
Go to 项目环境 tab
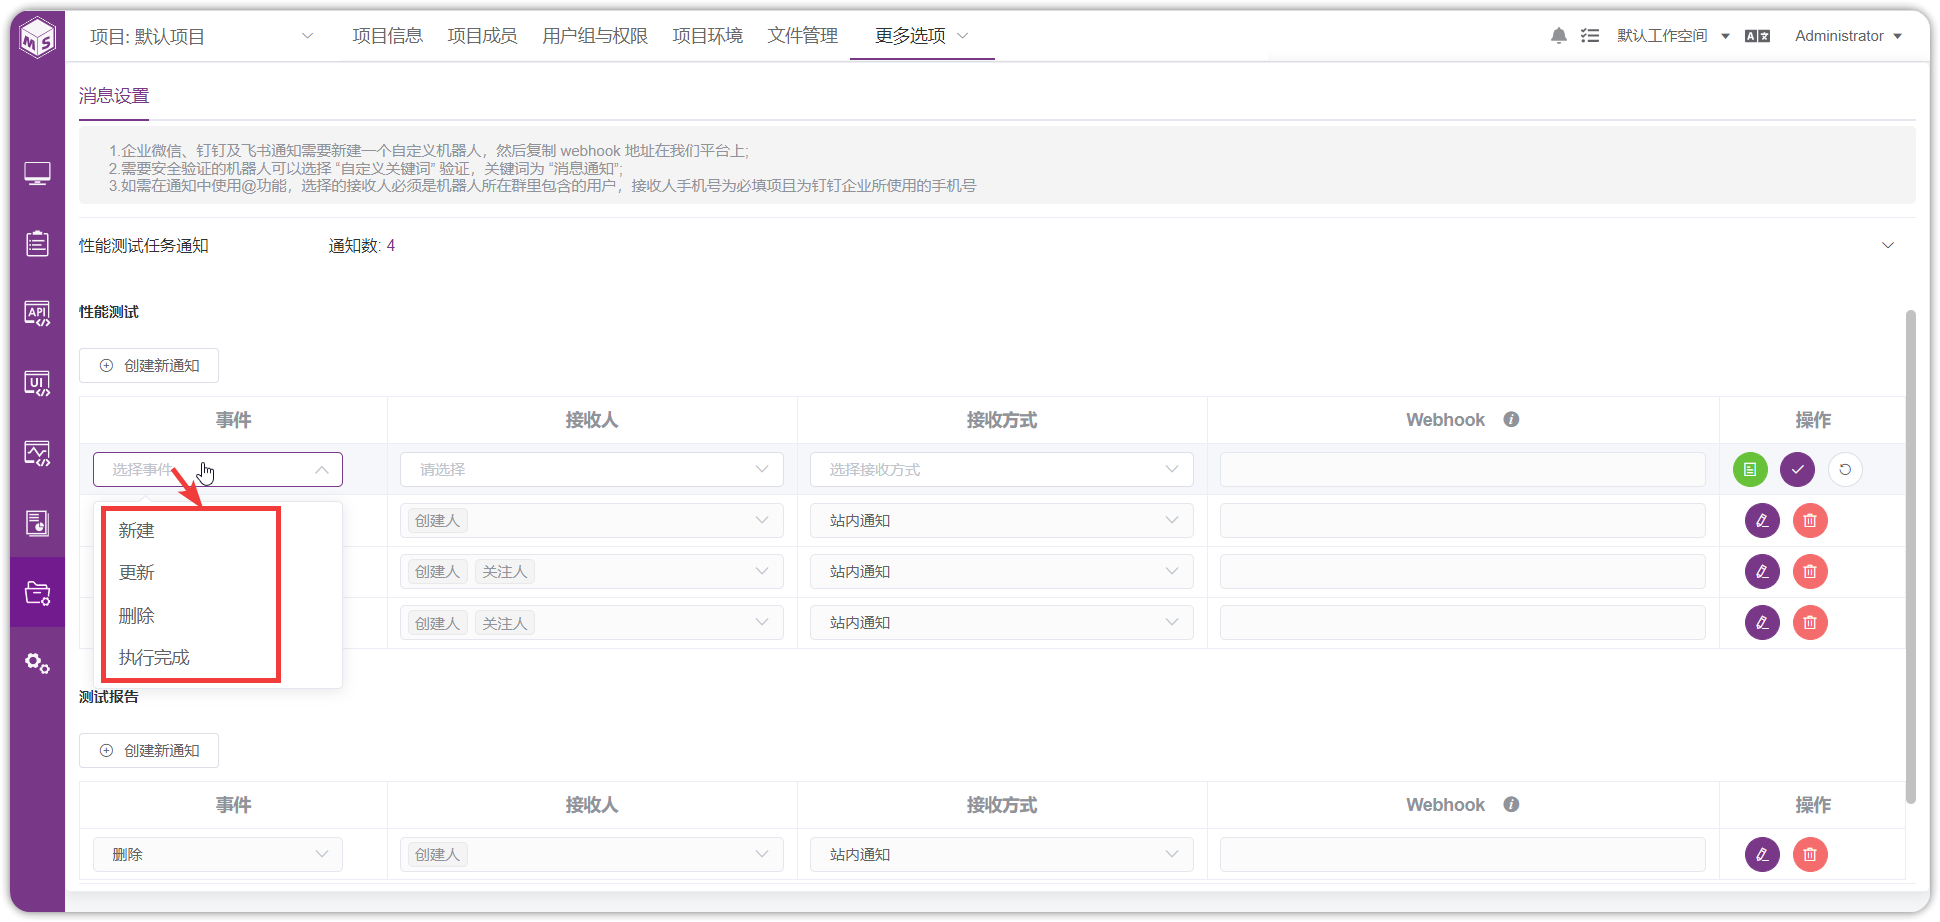(708, 36)
